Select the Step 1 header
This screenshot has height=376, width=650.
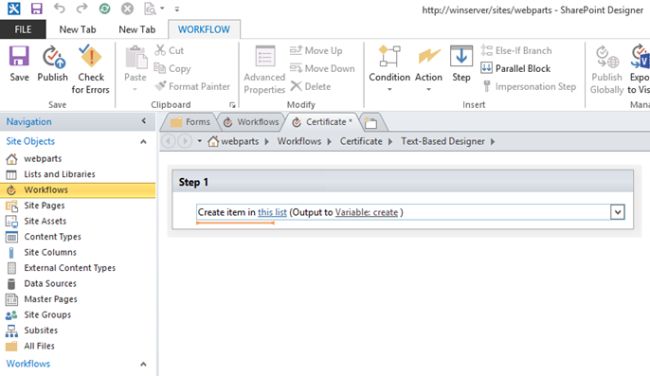click(403, 182)
